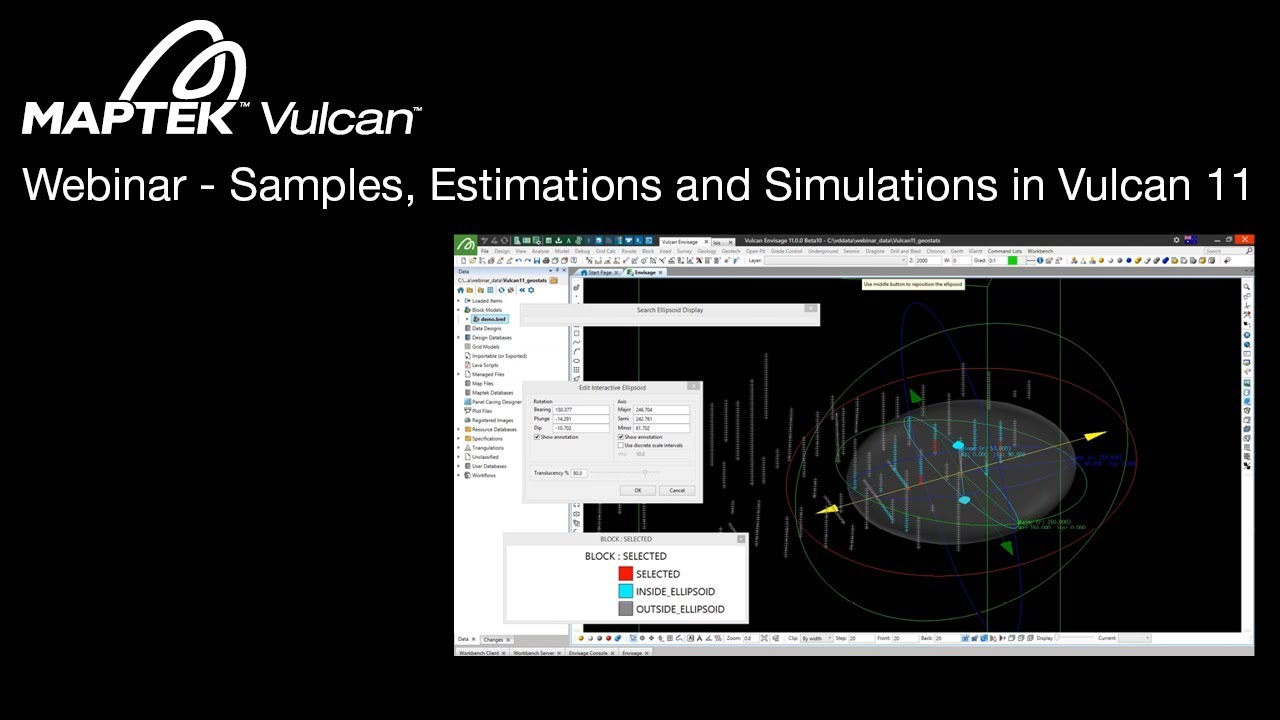Click the Z value field in toolbar
Viewport: 1280px width, 720px height.
(928, 260)
